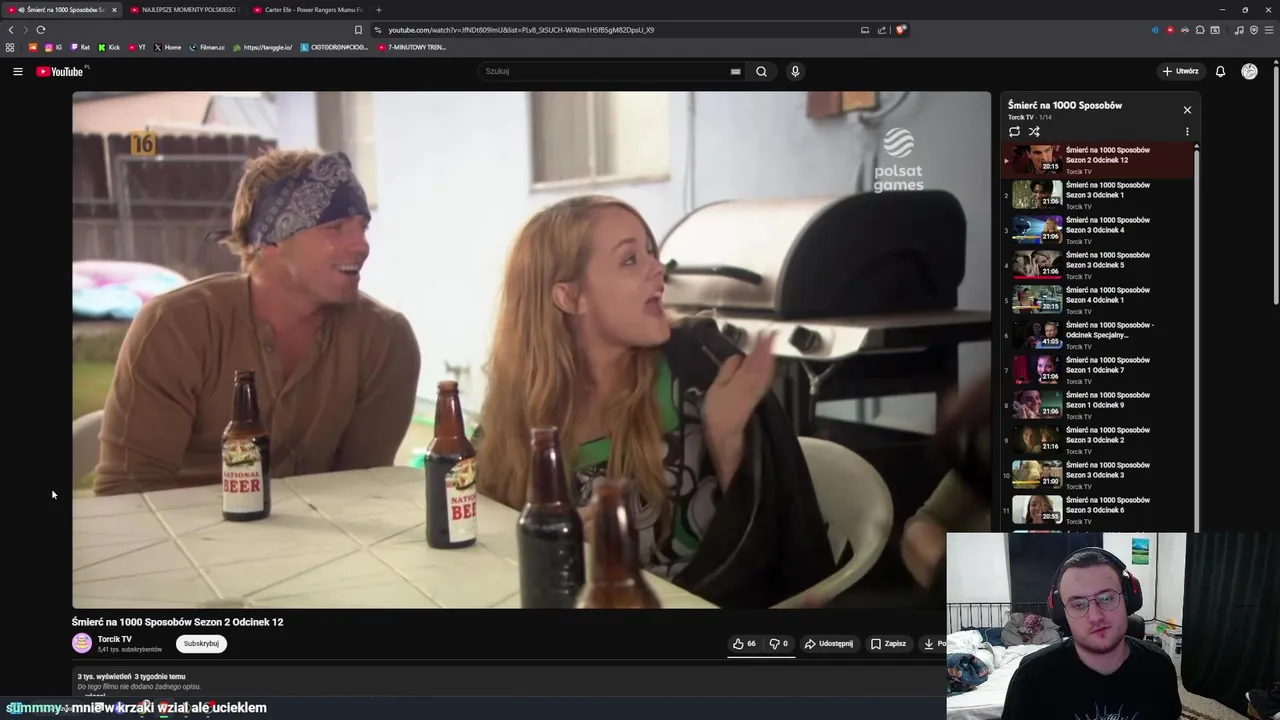Screen dimensions: 1280x720
Task: Click the red record extension icon
Action: [1170, 30]
